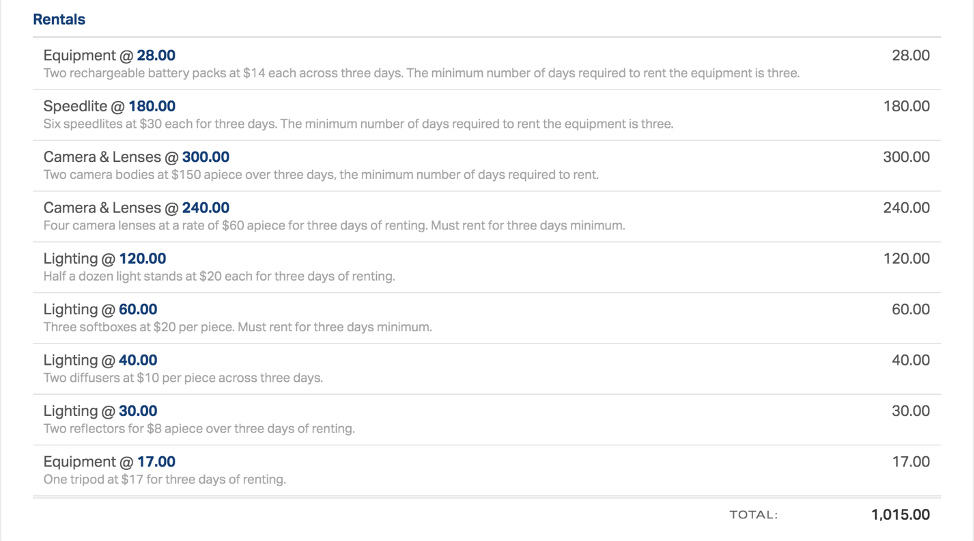The height and width of the screenshot is (541, 974).
Task: Click the half a dozen light stands description
Action: pos(219,276)
